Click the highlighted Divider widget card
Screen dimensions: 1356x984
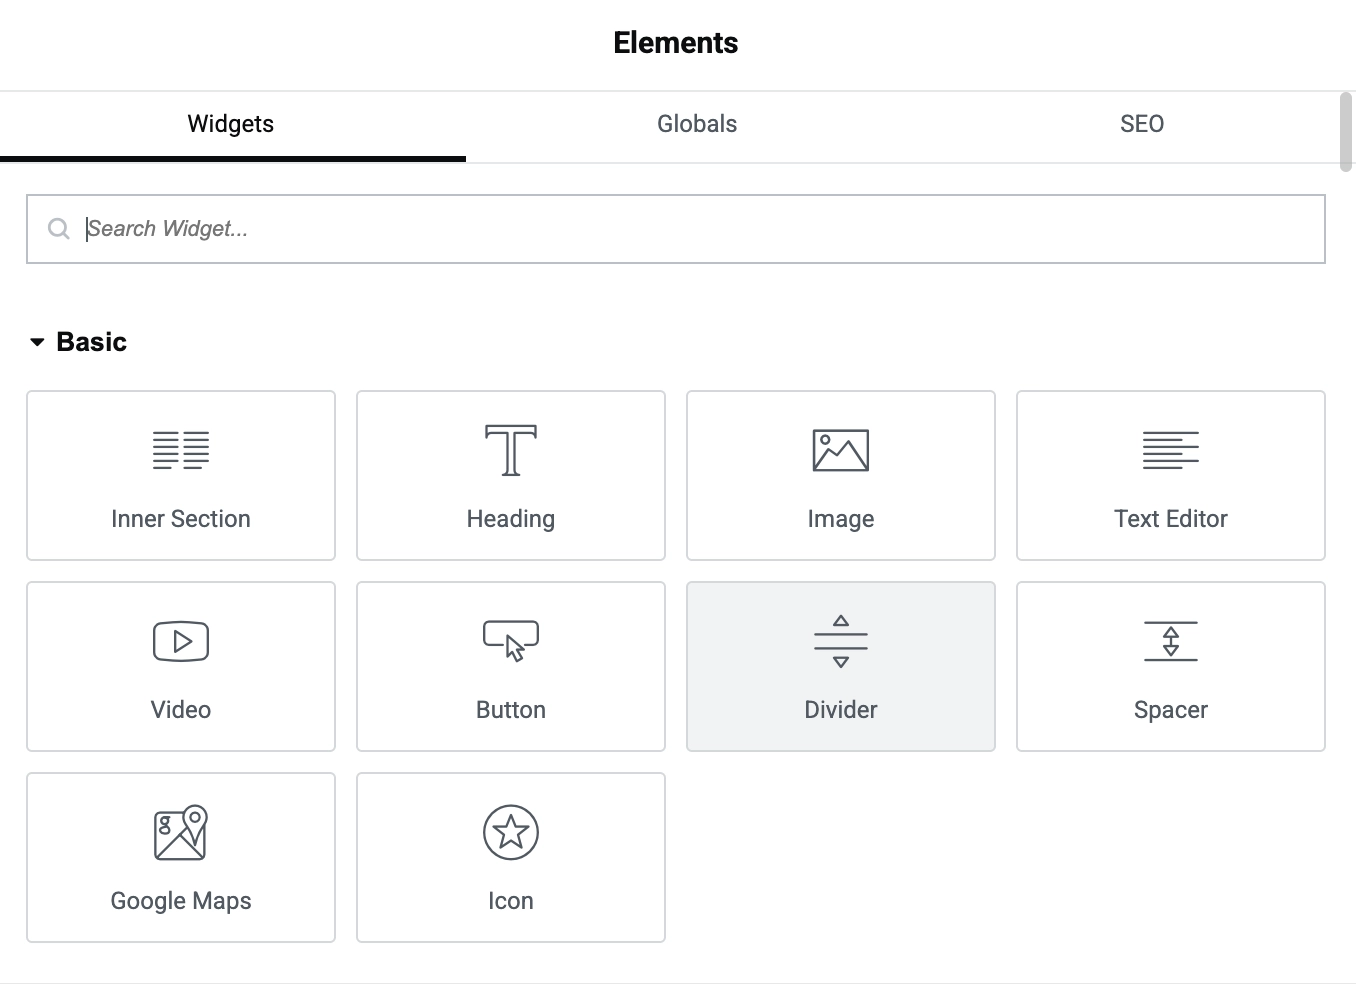(x=840, y=666)
